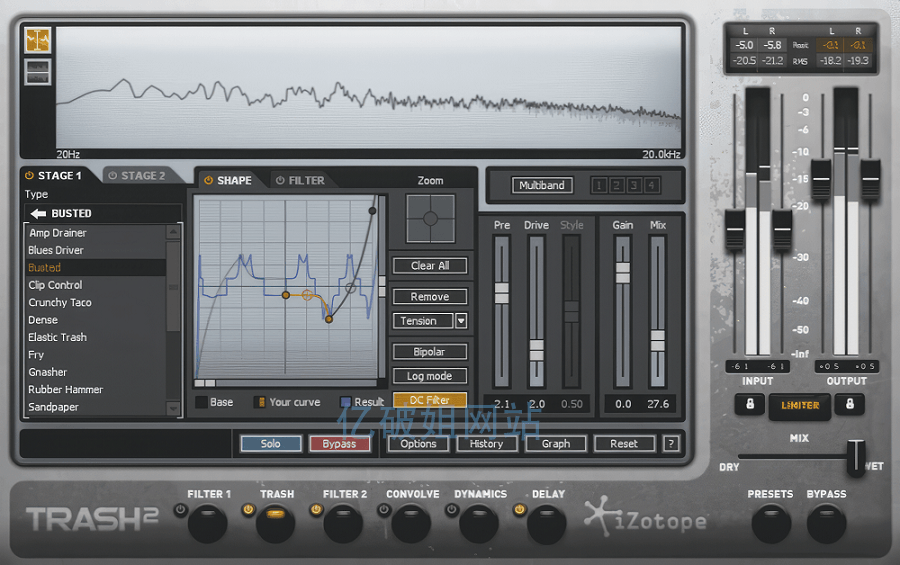This screenshot has height=565, width=900.
Task: Select Rubber Hammer distortion type
Action: pyautogui.click(x=66, y=390)
